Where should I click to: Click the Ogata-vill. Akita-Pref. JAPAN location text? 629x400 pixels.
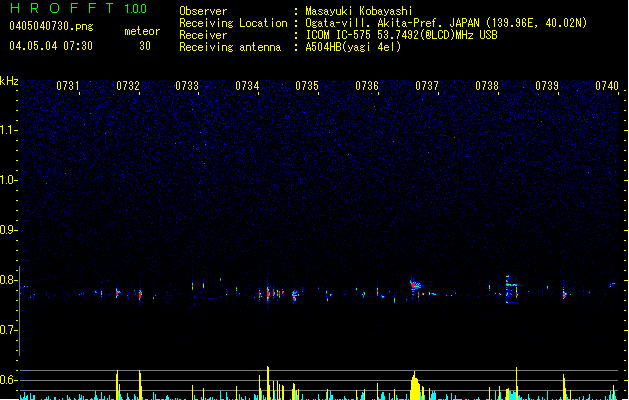click(x=446, y=23)
